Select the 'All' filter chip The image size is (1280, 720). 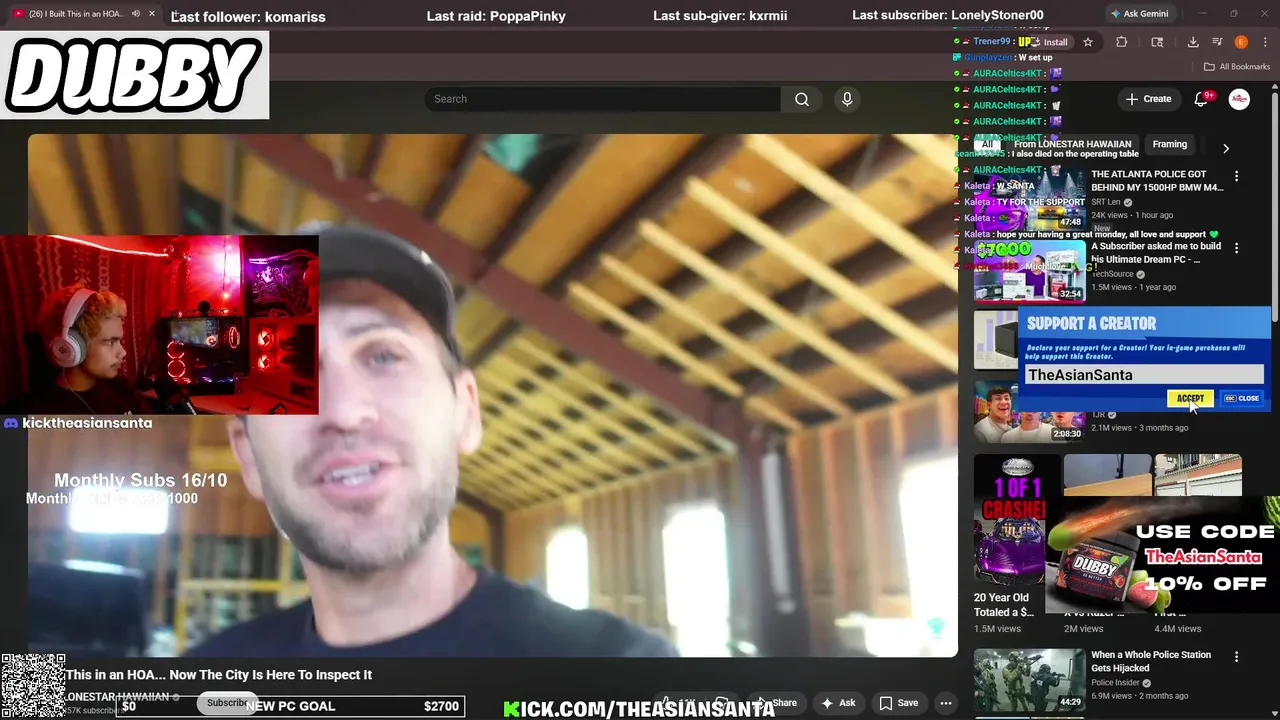click(987, 144)
